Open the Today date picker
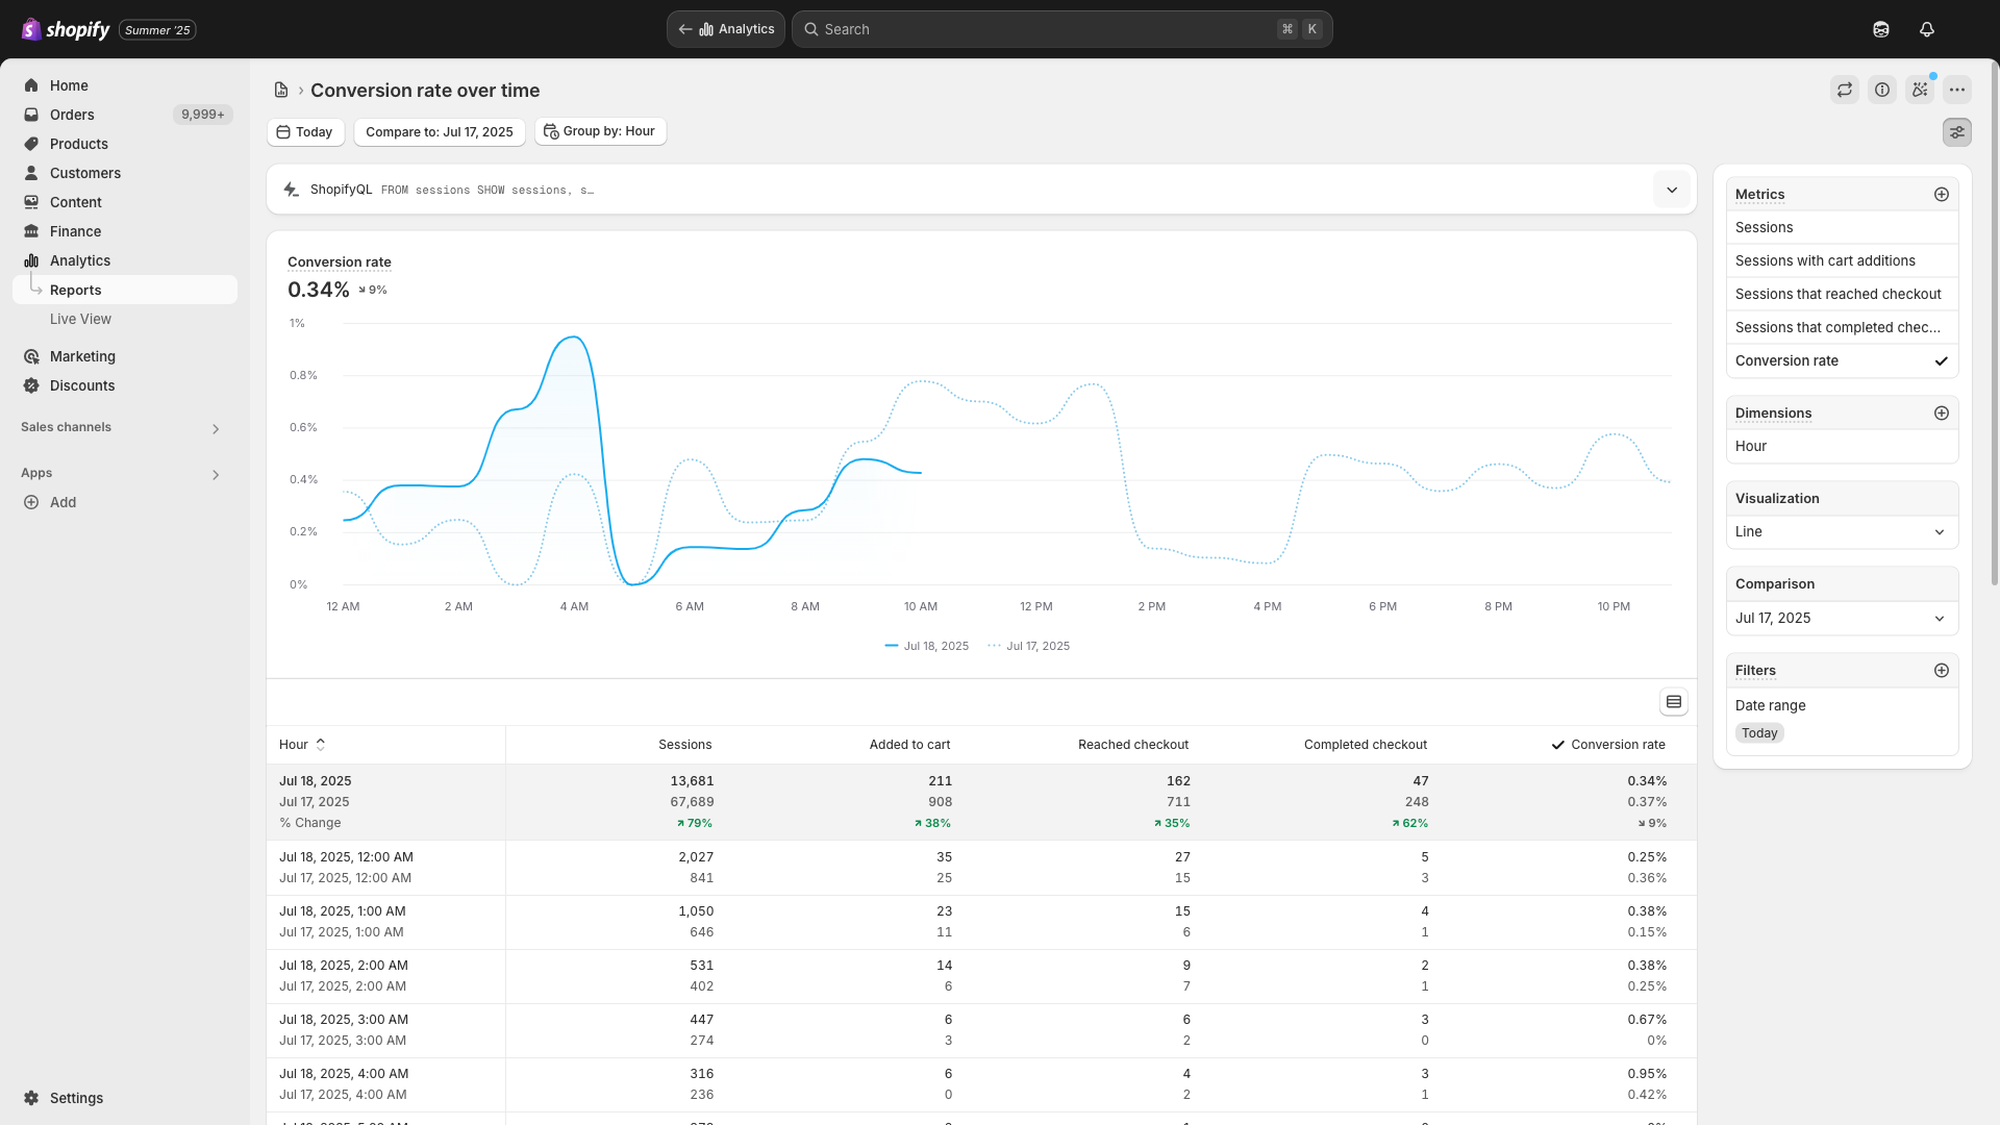This screenshot has width=2000, height=1125. pos(306,132)
